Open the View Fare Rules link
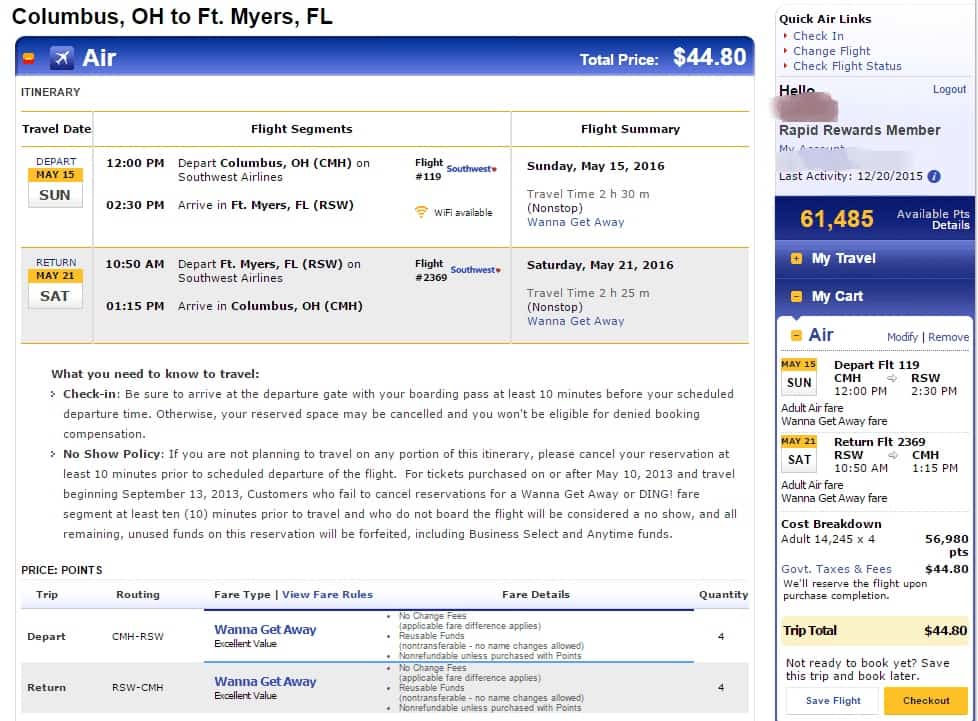The image size is (978, 721). [x=327, y=594]
